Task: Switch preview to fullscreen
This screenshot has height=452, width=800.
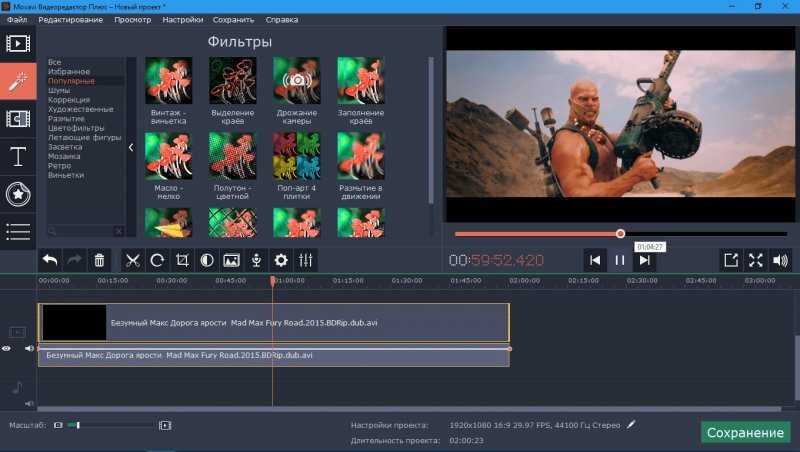Action: (756, 260)
